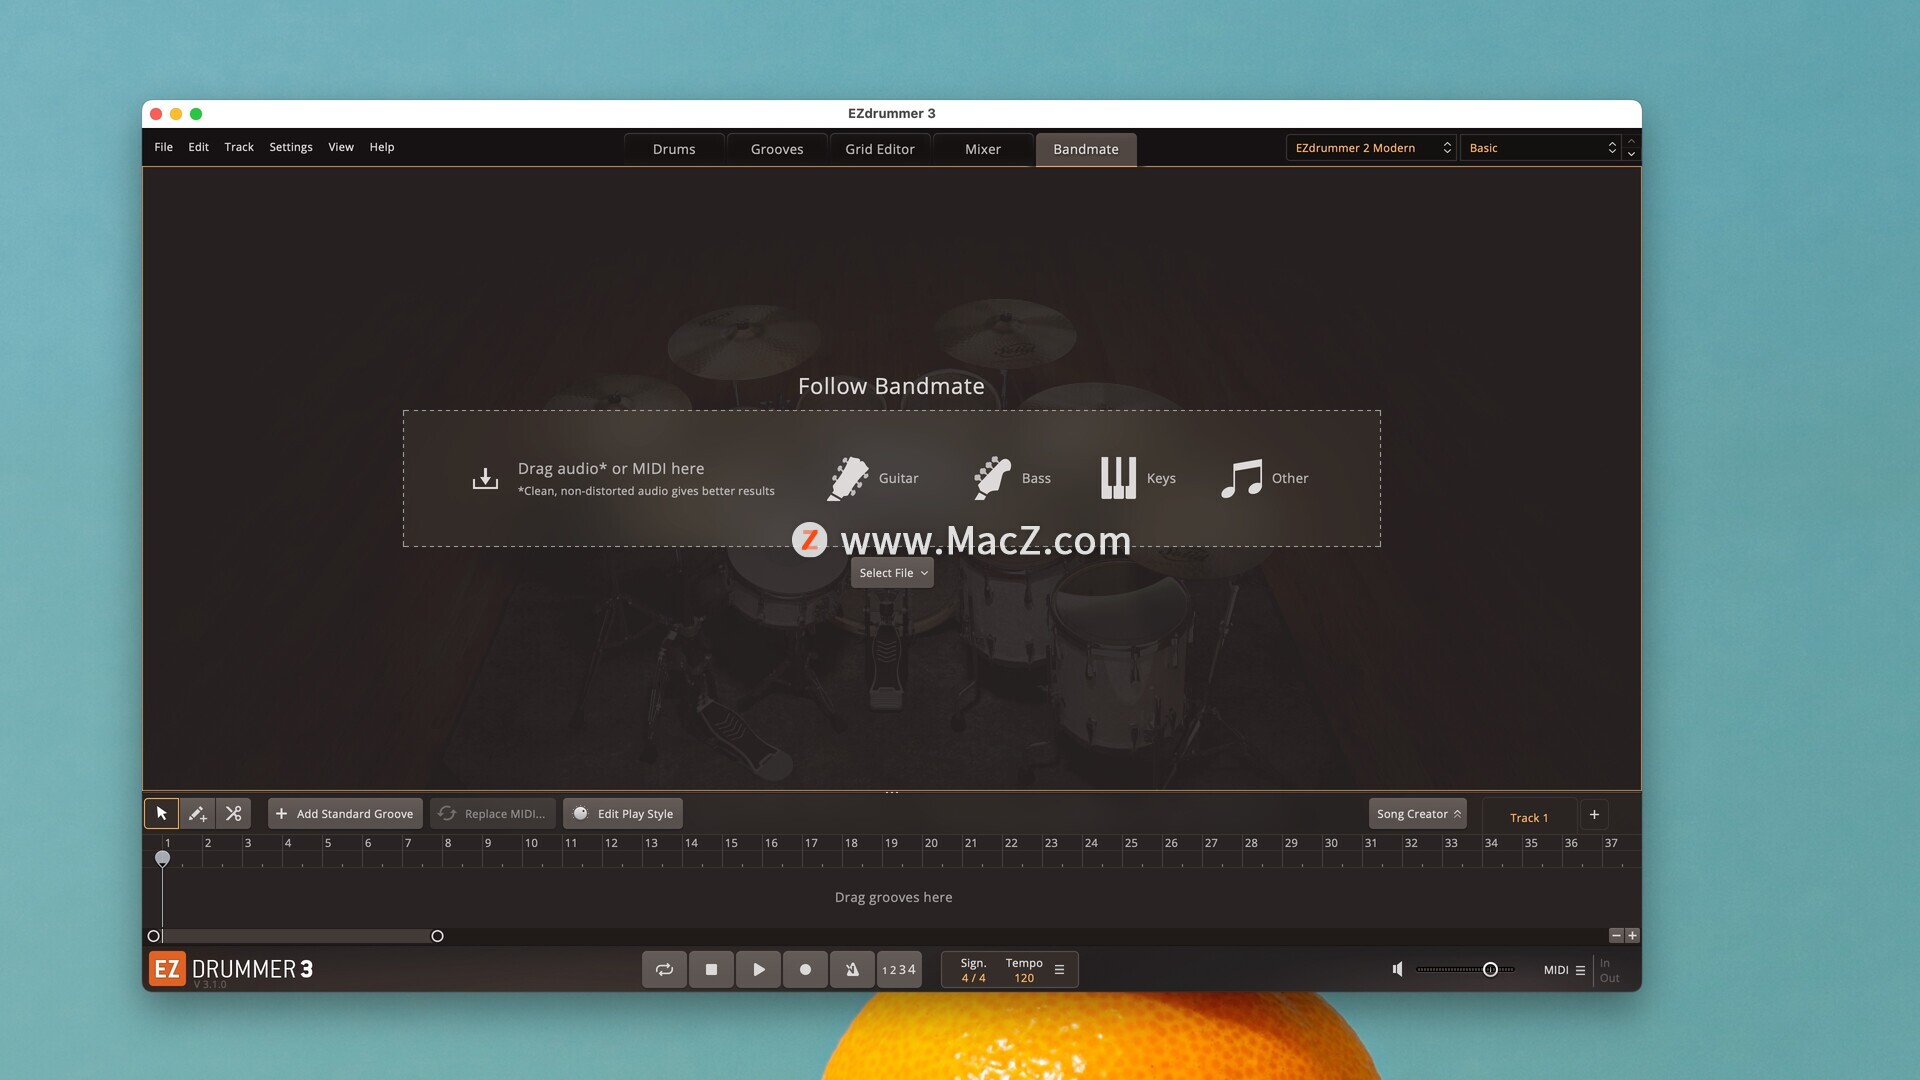Expand the Song Creator panel

pos(1417,814)
